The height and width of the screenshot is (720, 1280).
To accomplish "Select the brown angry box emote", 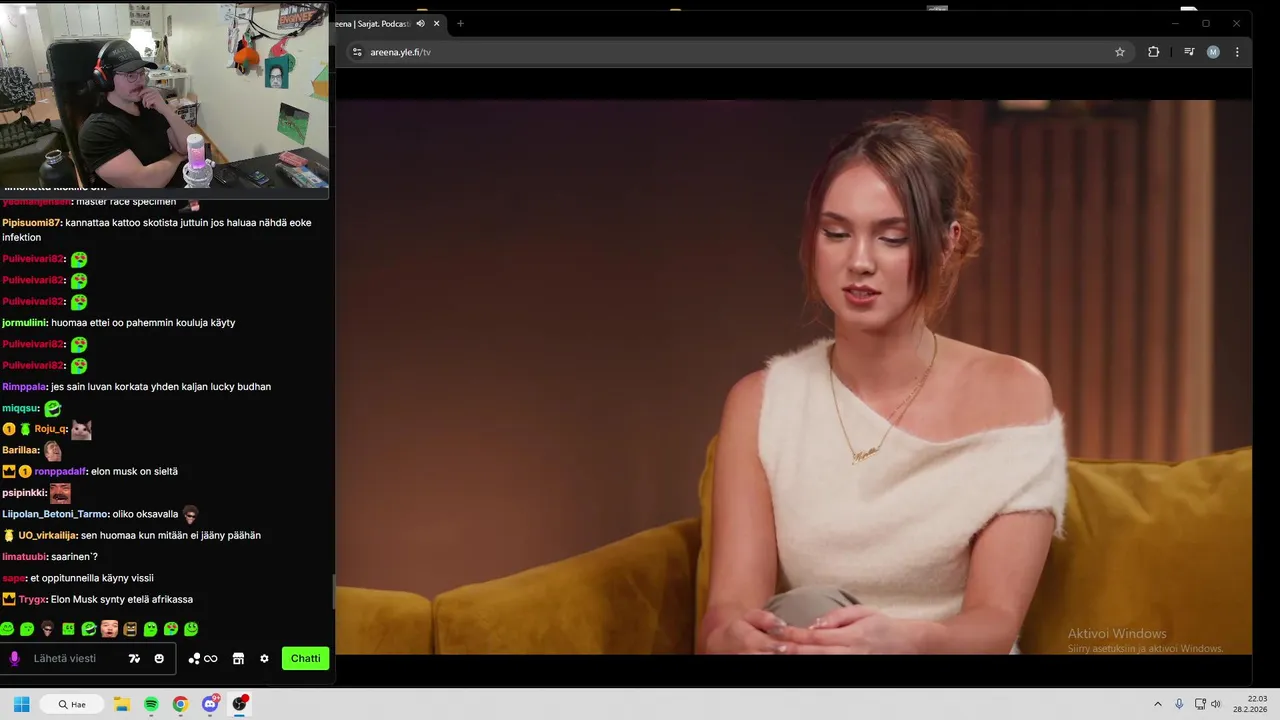I will coord(130,629).
